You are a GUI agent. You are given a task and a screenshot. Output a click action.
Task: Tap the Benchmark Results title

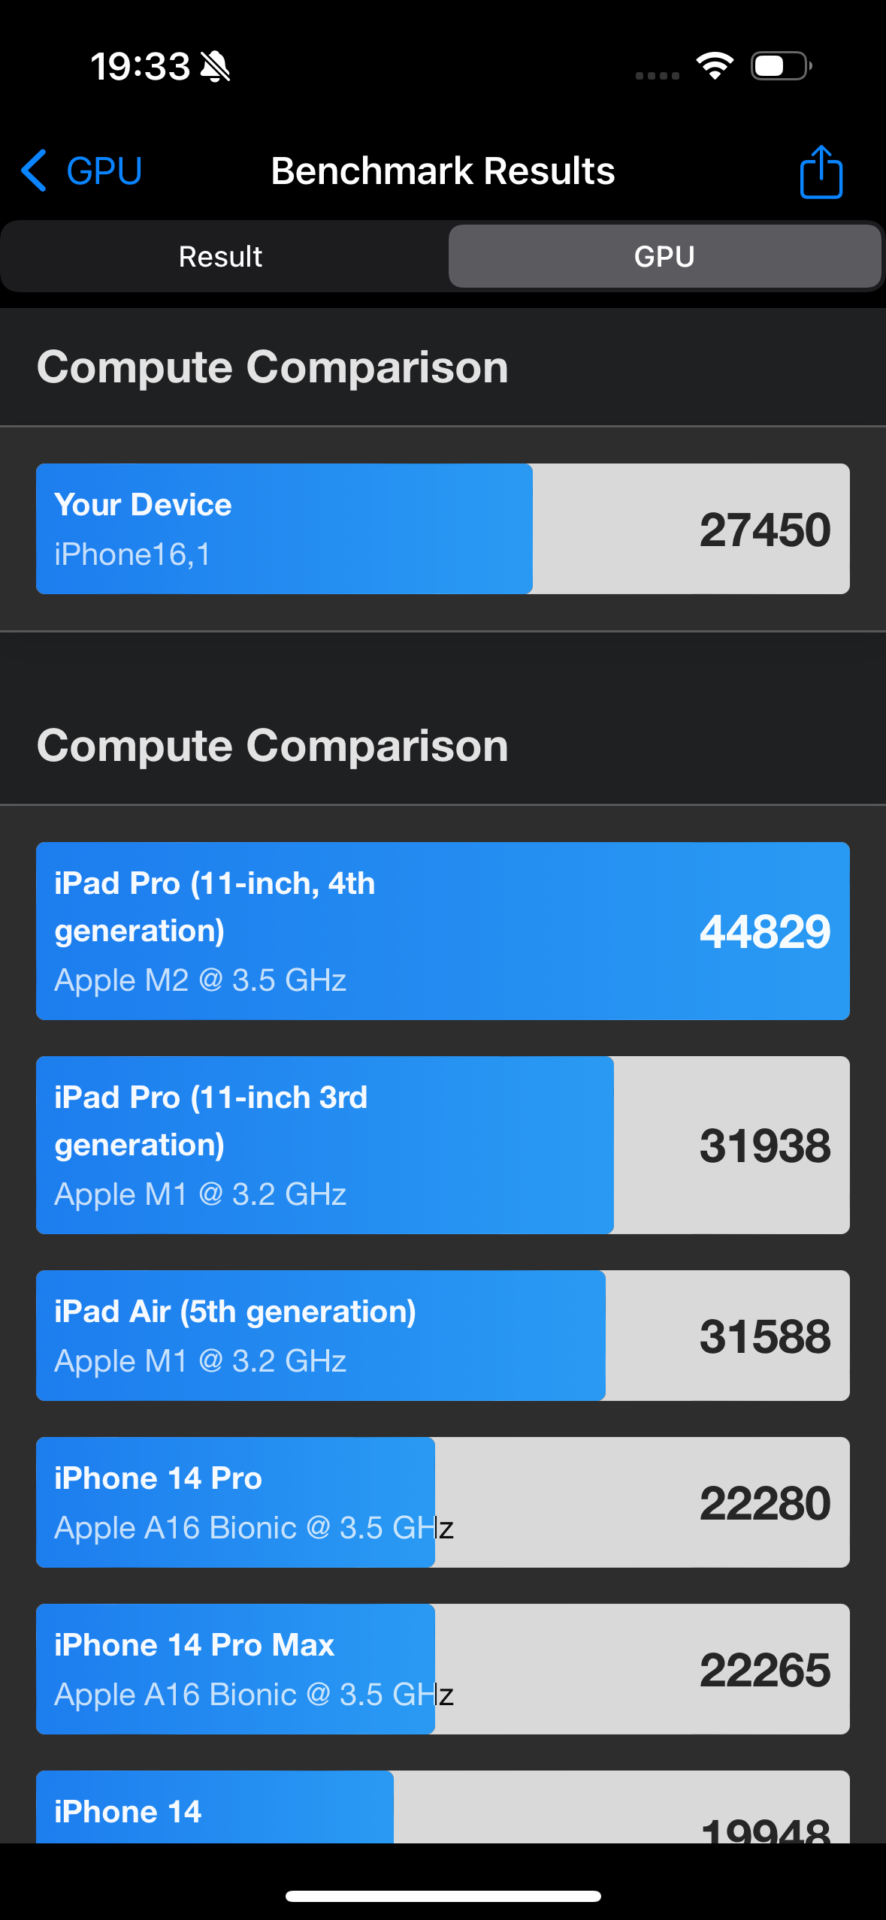point(443,171)
